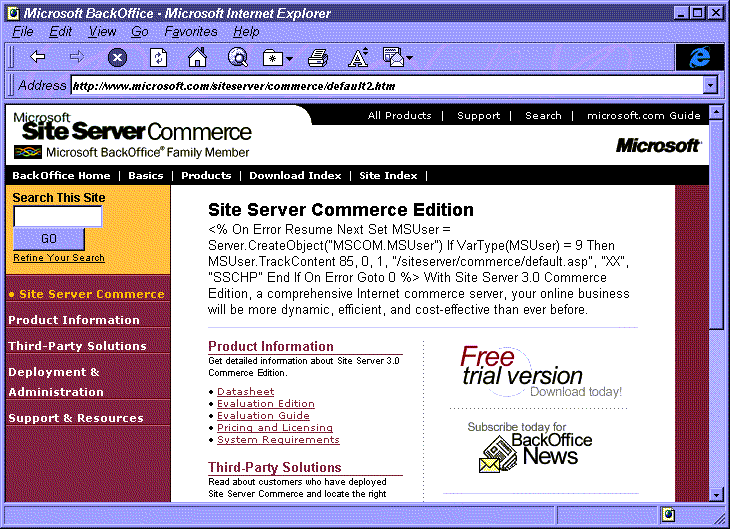730x529 pixels.
Task: Go back with the Back arrow
Action: 37,57
